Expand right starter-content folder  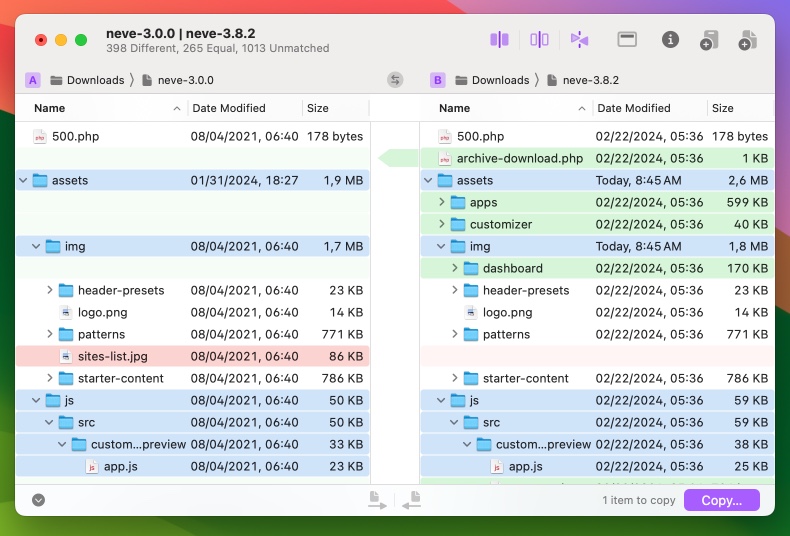click(454, 378)
